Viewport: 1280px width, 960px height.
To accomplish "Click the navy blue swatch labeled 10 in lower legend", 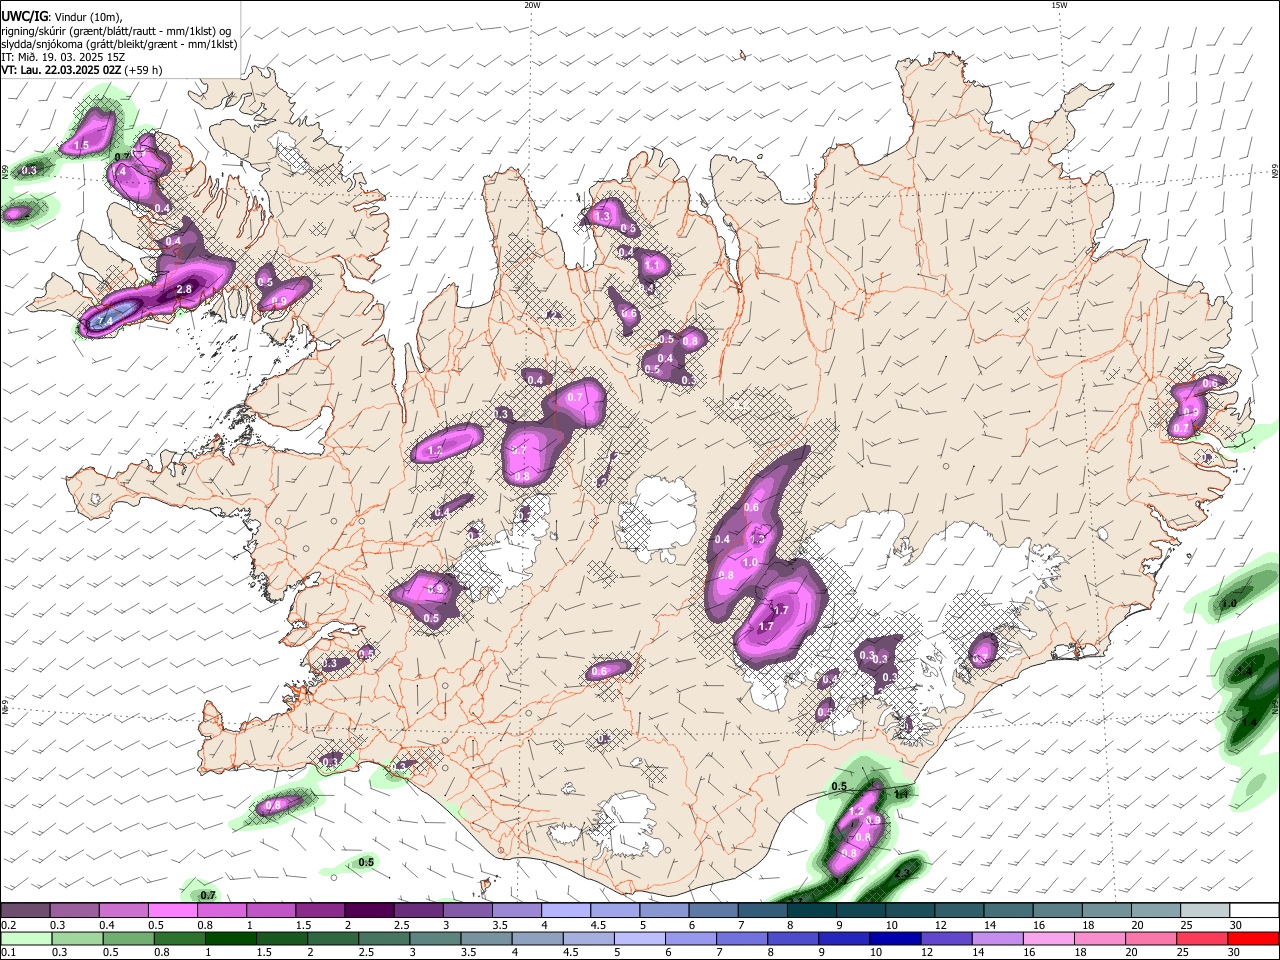I will pyautogui.click(x=895, y=938).
